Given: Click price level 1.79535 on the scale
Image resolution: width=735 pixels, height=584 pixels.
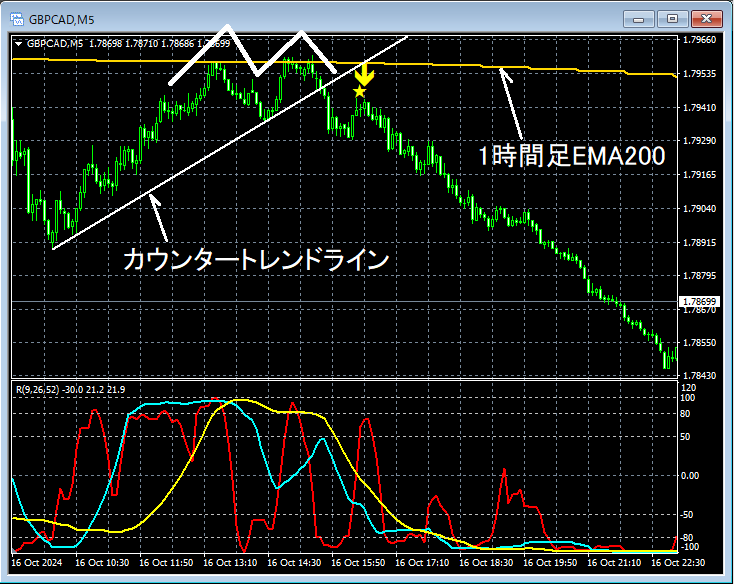Looking at the screenshot, I should point(699,74).
